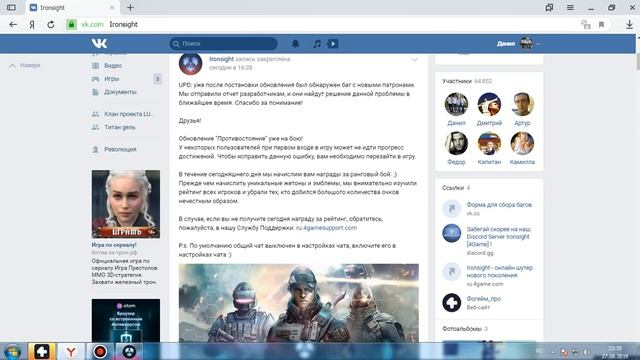Click the taskbar clock
Image resolution: width=640 pixels, height=360 pixels.
(615, 352)
